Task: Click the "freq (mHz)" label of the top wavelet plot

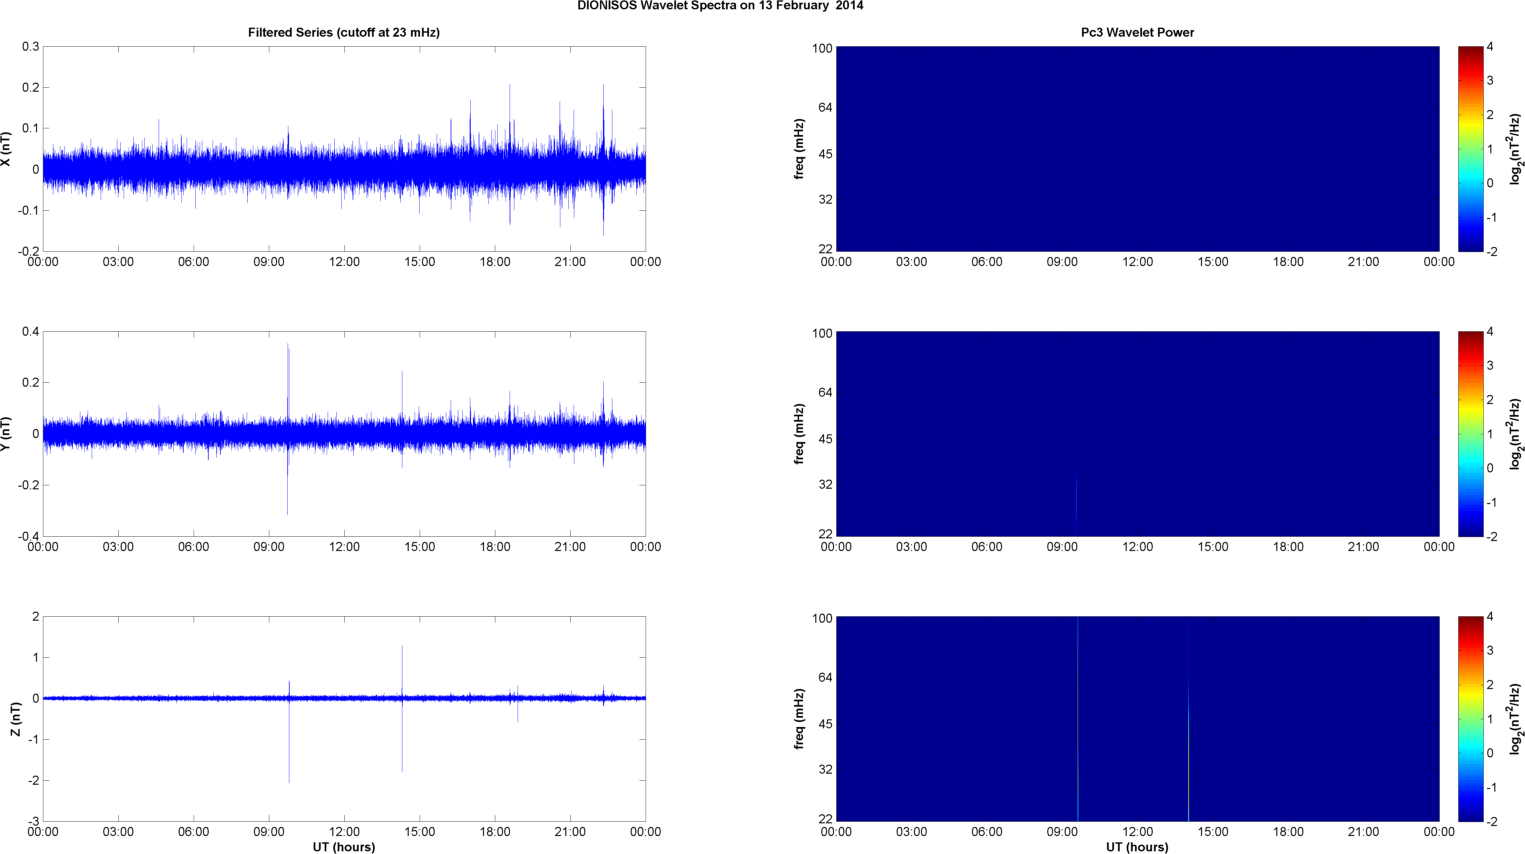Action: [x=799, y=149]
